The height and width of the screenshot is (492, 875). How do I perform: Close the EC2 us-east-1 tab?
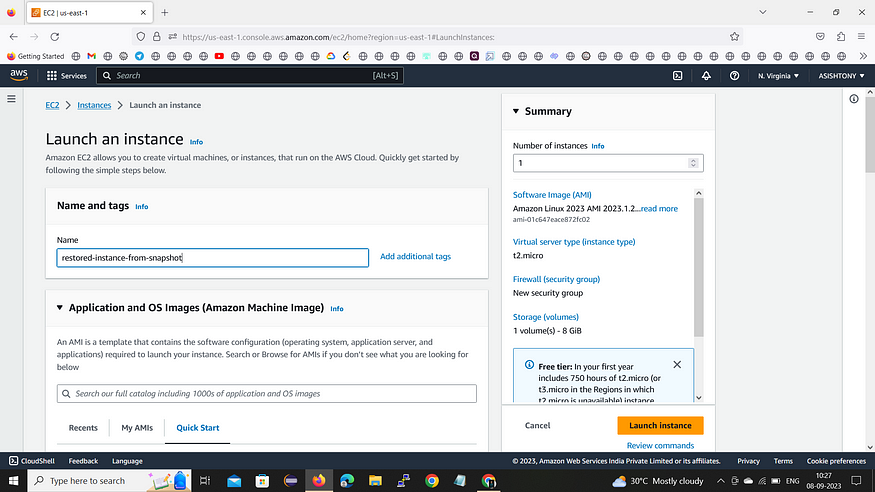(143, 12)
